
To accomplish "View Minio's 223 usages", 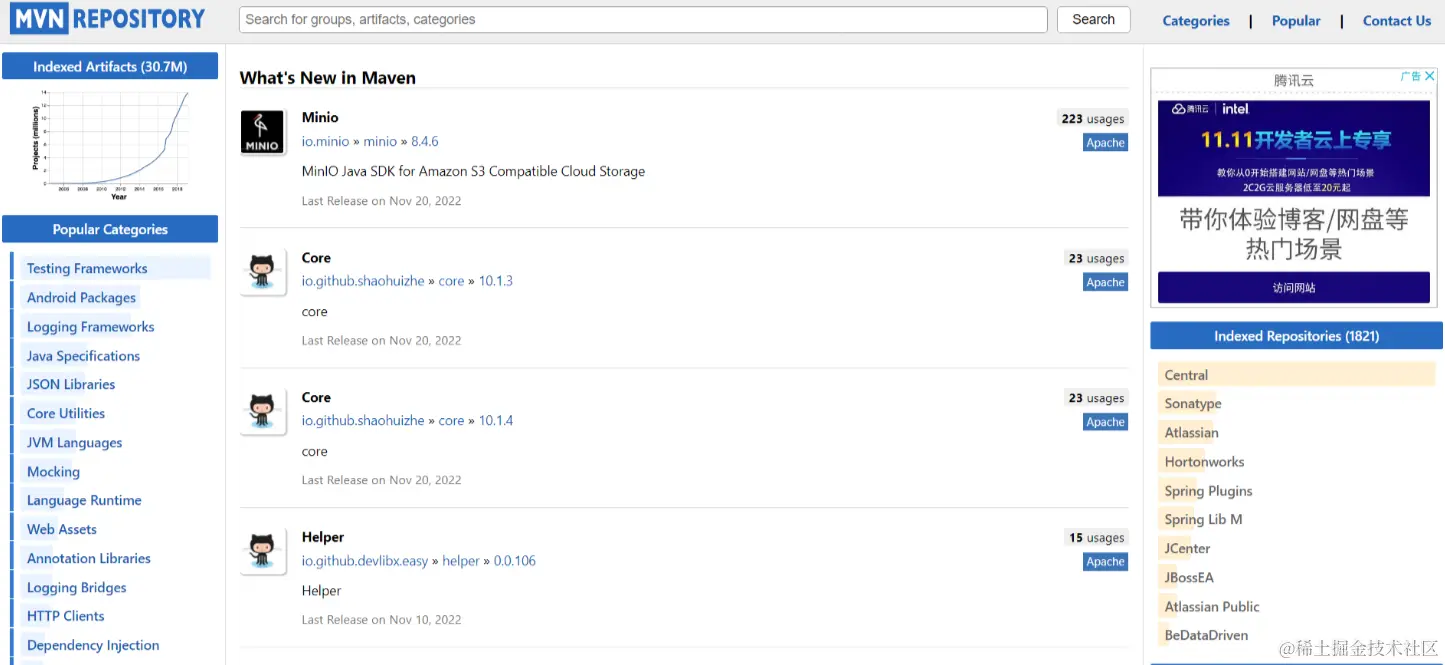I will coord(1093,118).
